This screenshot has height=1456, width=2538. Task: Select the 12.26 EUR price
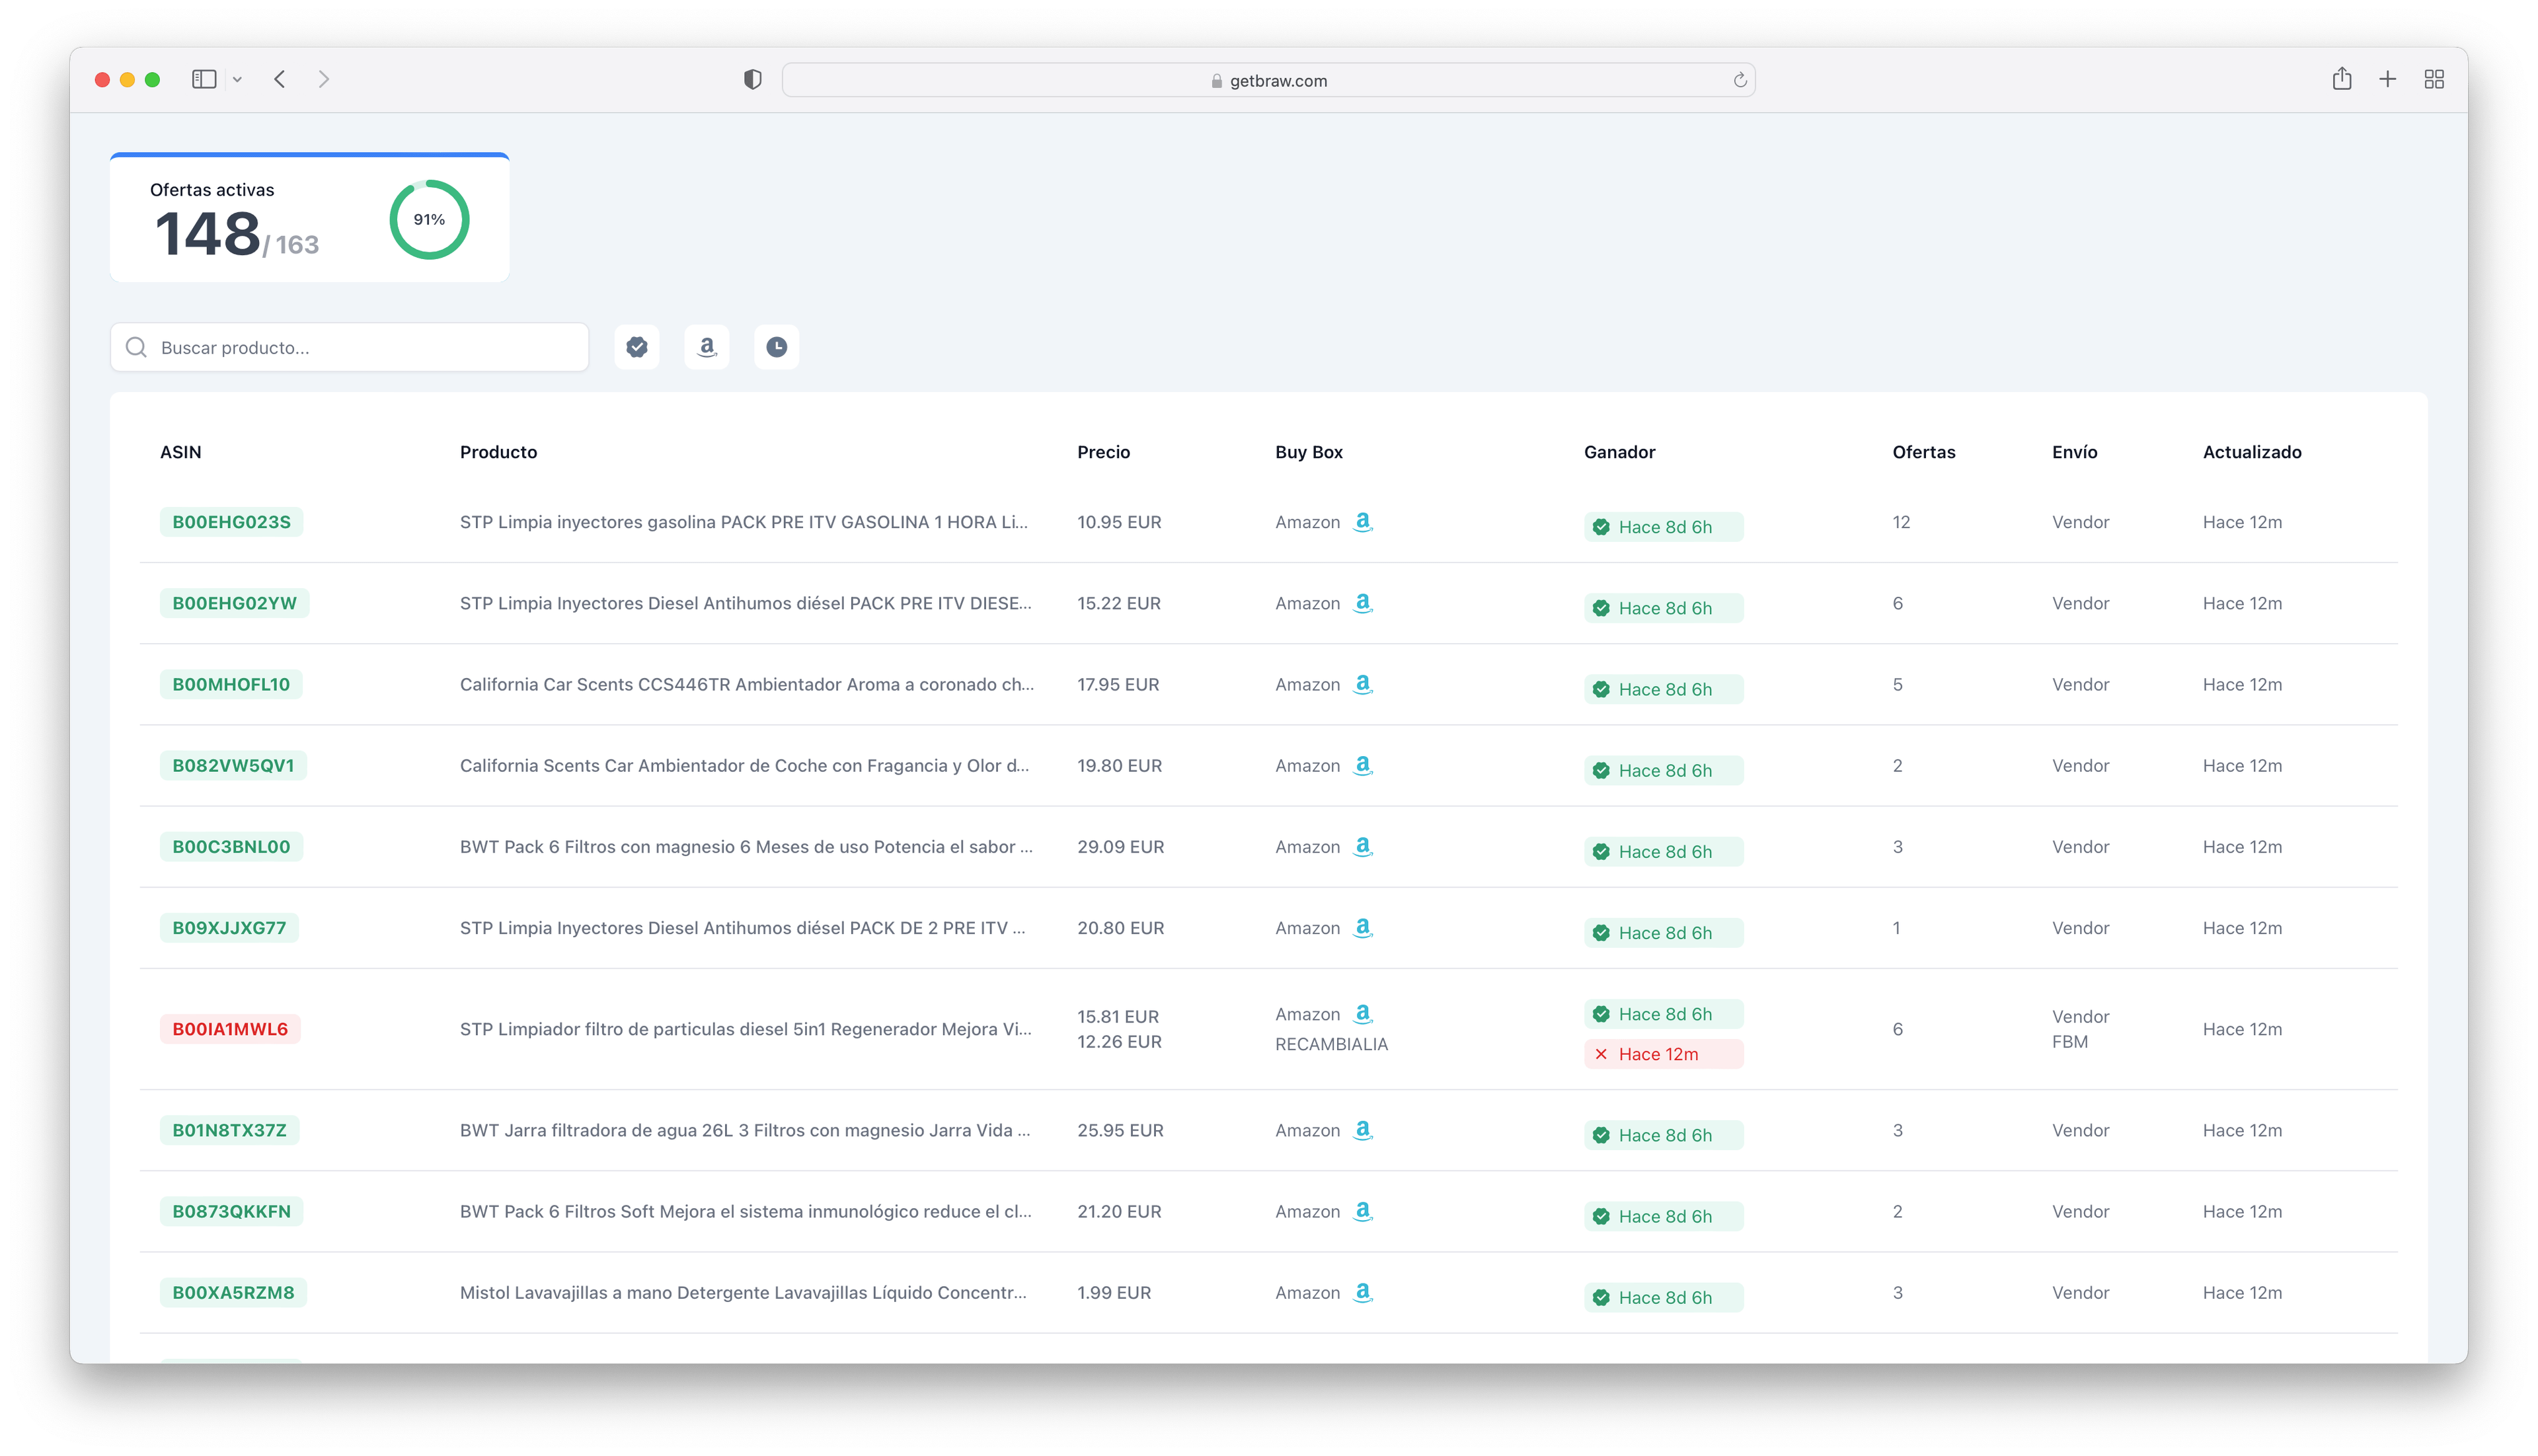pos(1119,1041)
